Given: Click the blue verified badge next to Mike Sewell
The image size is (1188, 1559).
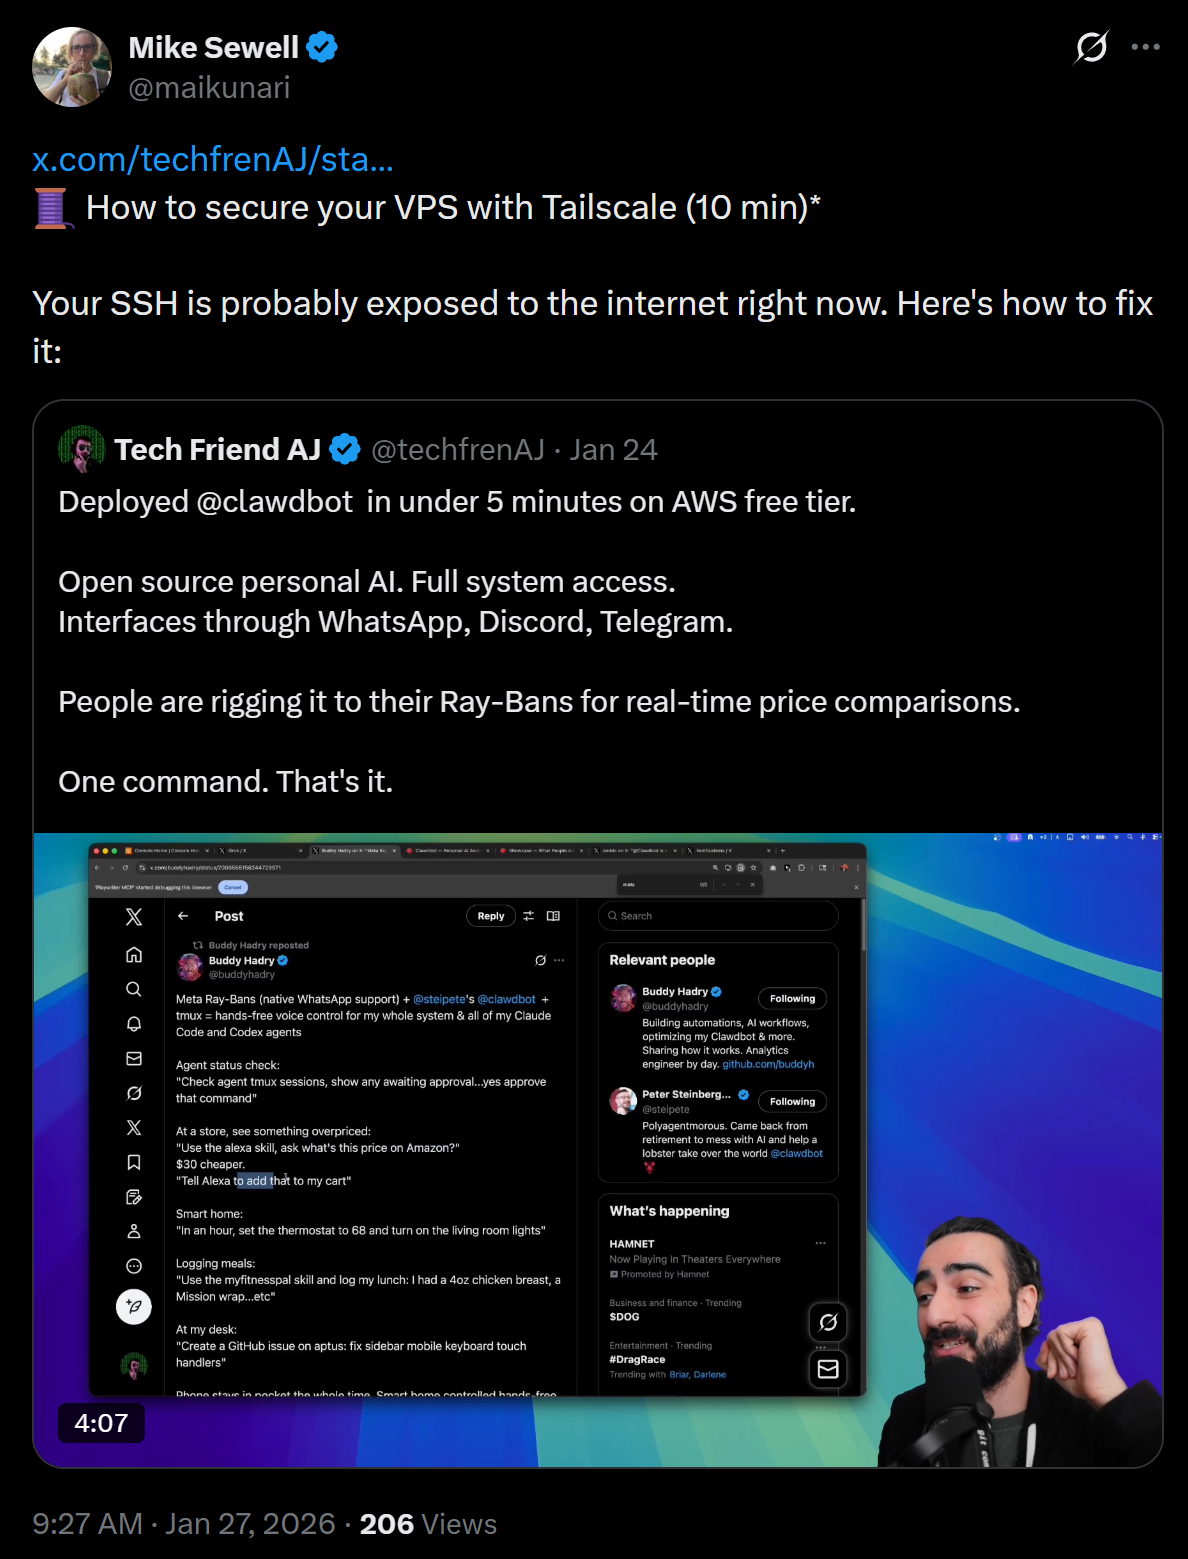Looking at the screenshot, I should (x=322, y=47).
